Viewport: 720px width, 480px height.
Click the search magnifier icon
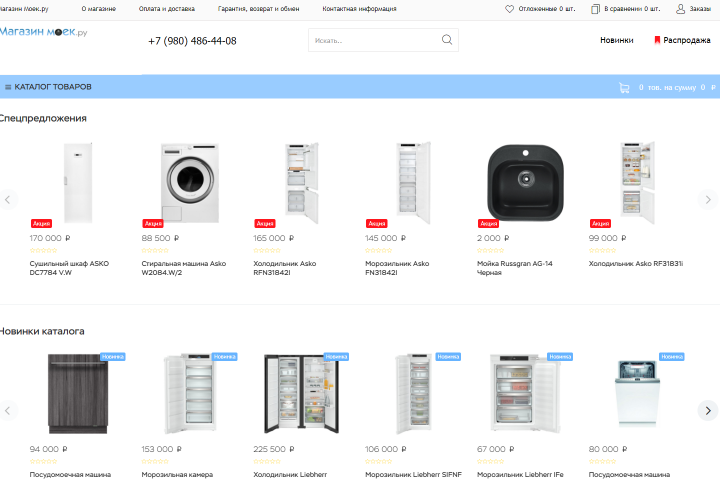pyautogui.click(x=447, y=40)
